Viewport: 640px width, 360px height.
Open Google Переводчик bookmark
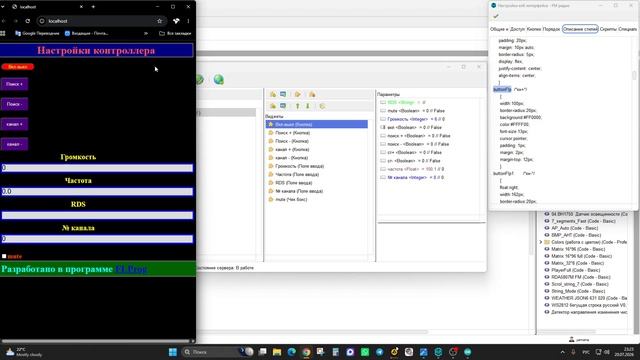37,33
